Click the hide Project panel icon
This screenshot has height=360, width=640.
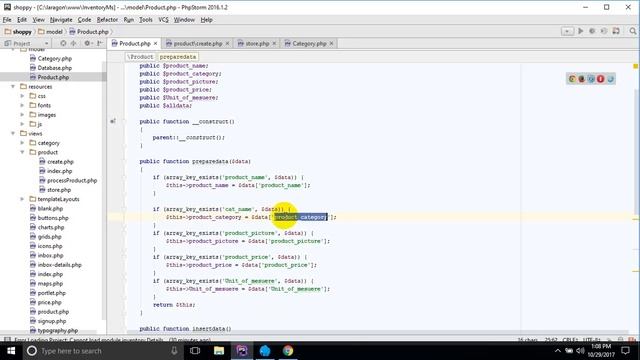[x=100, y=43]
